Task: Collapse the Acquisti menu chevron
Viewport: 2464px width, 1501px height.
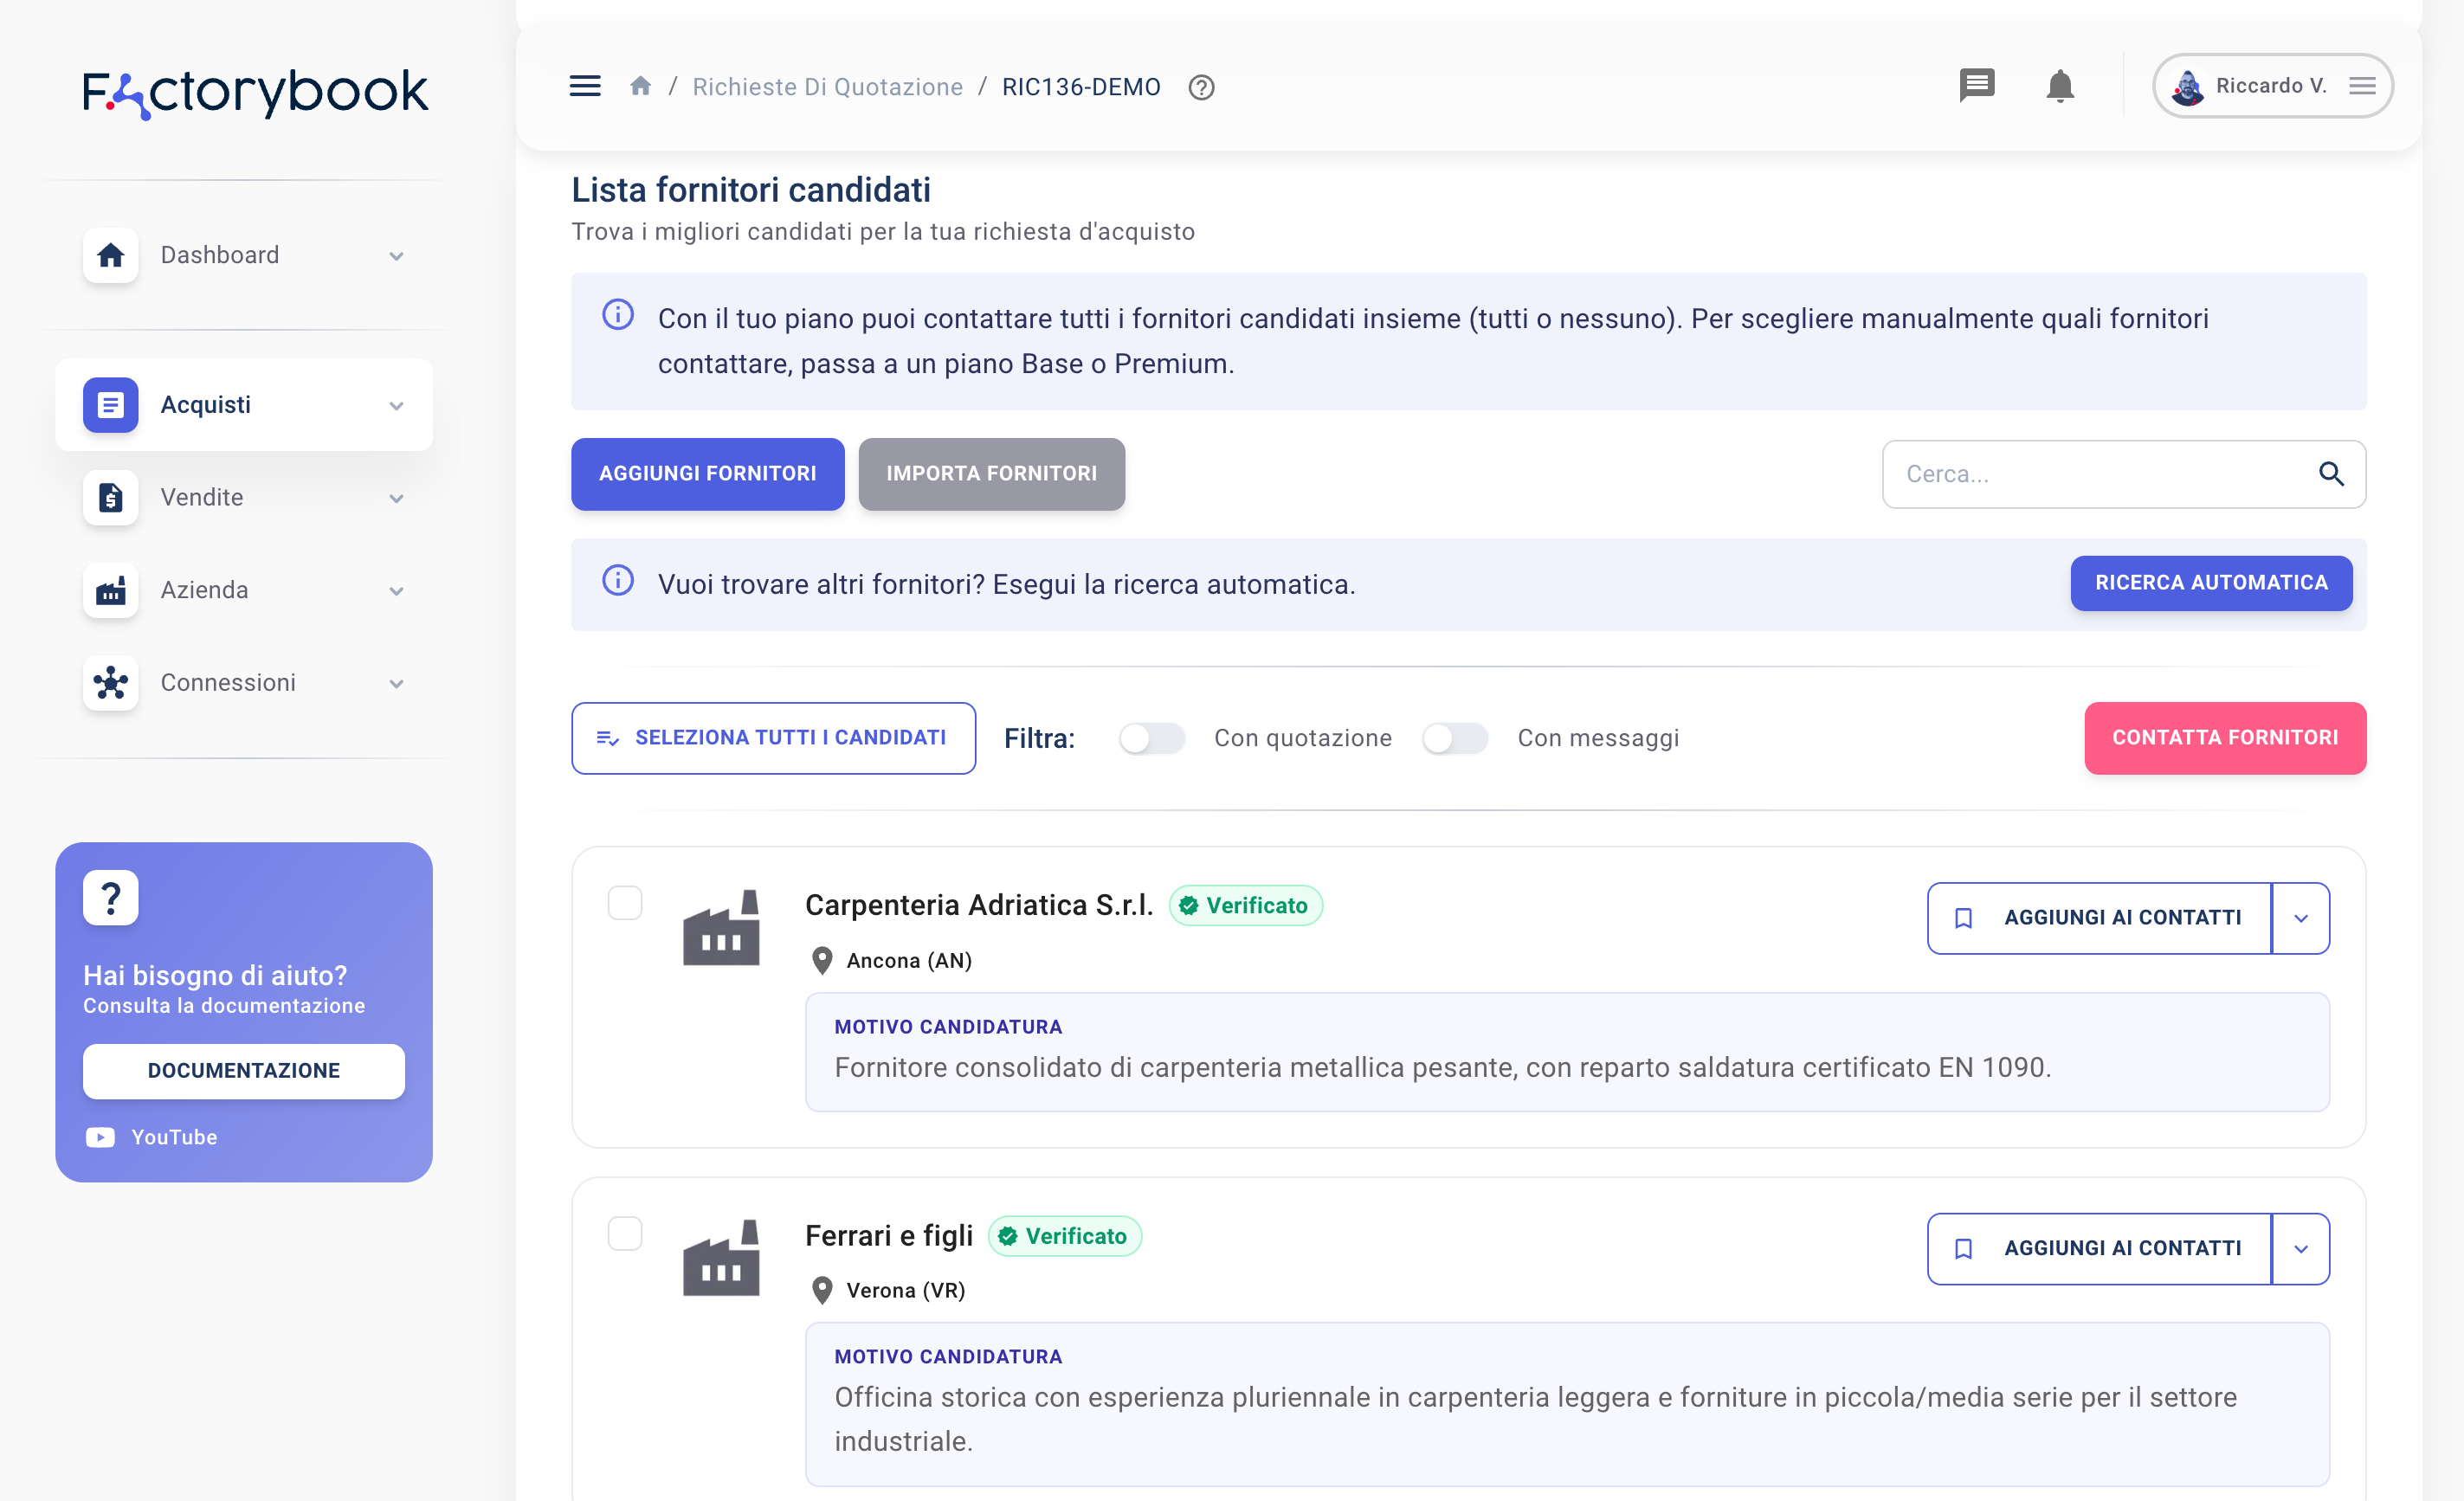Action: 397,406
